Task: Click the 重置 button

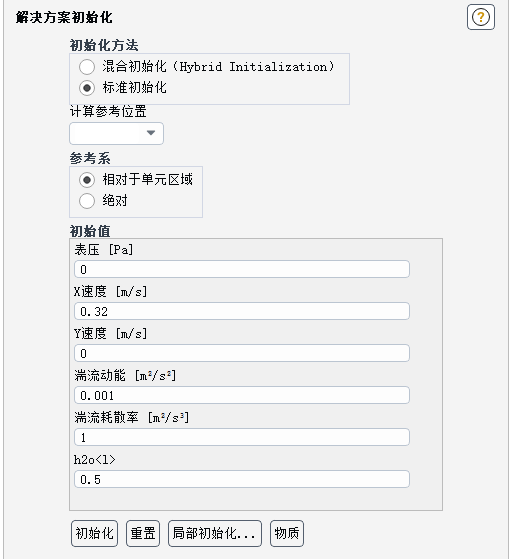Action: click(143, 533)
